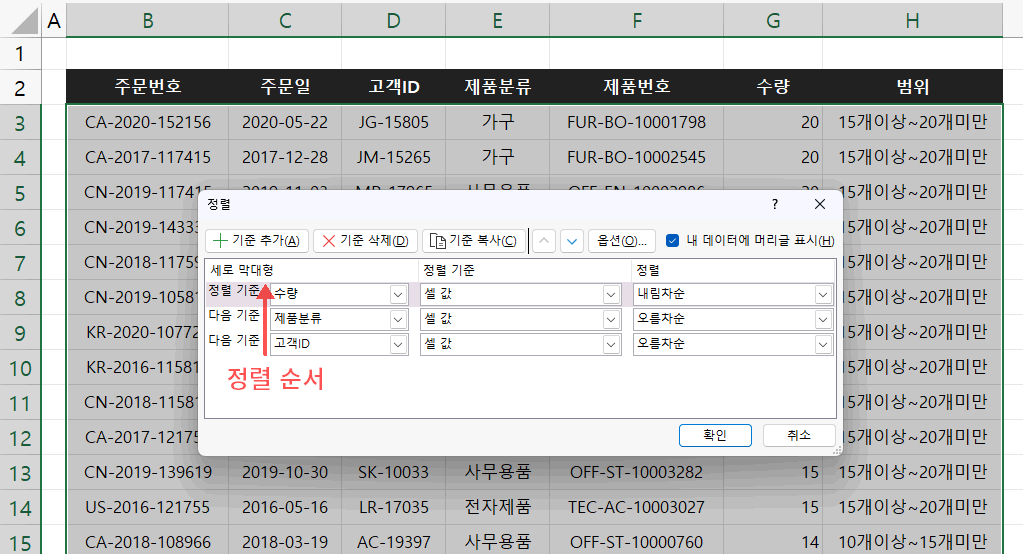
Task: Click cell FUR-BO-10002545
Action: pos(637,157)
